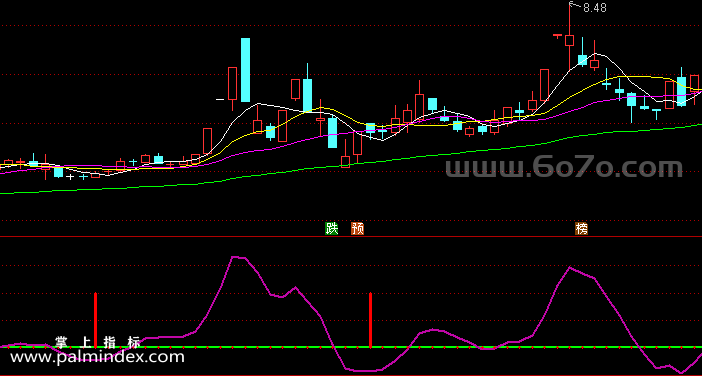
Task: Click the 掌上指标 text label
Action: point(98,343)
